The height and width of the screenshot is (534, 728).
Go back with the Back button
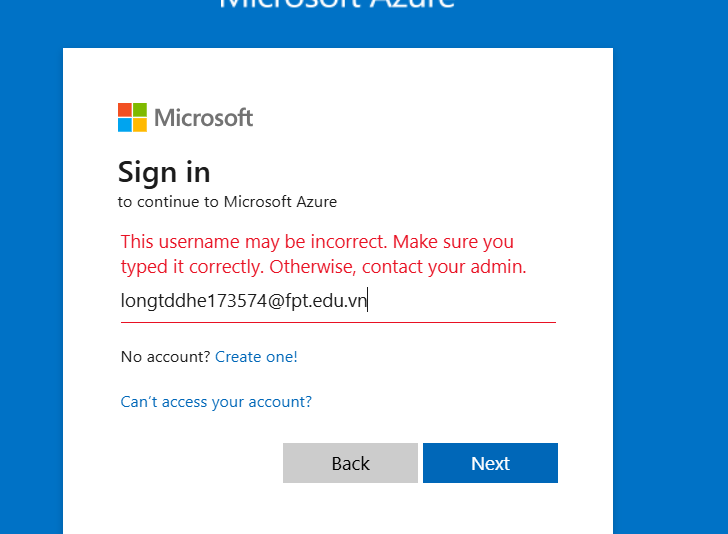point(351,463)
